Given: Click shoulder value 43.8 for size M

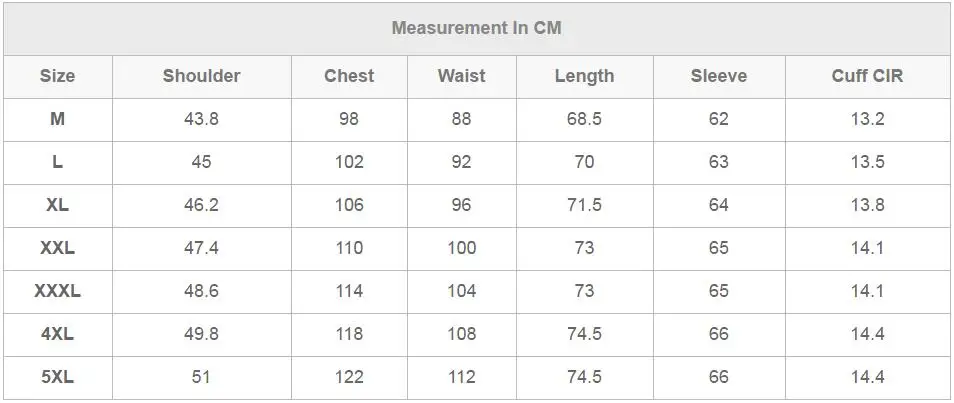Looking at the screenshot, I should click(x=201, y=119).
